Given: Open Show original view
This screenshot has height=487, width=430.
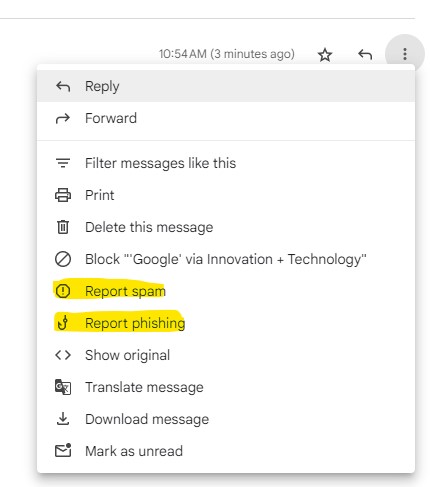Looking at the screenshot, I should (x=226, y=355).
